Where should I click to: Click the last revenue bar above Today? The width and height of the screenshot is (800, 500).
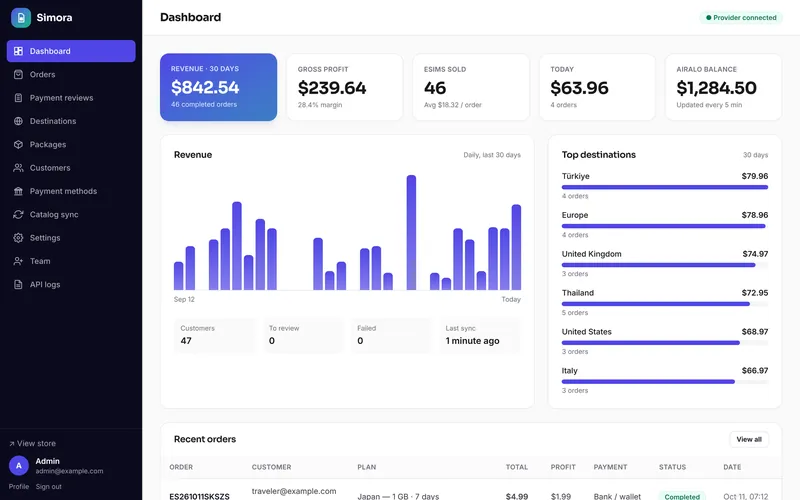[x=516, y=247]
